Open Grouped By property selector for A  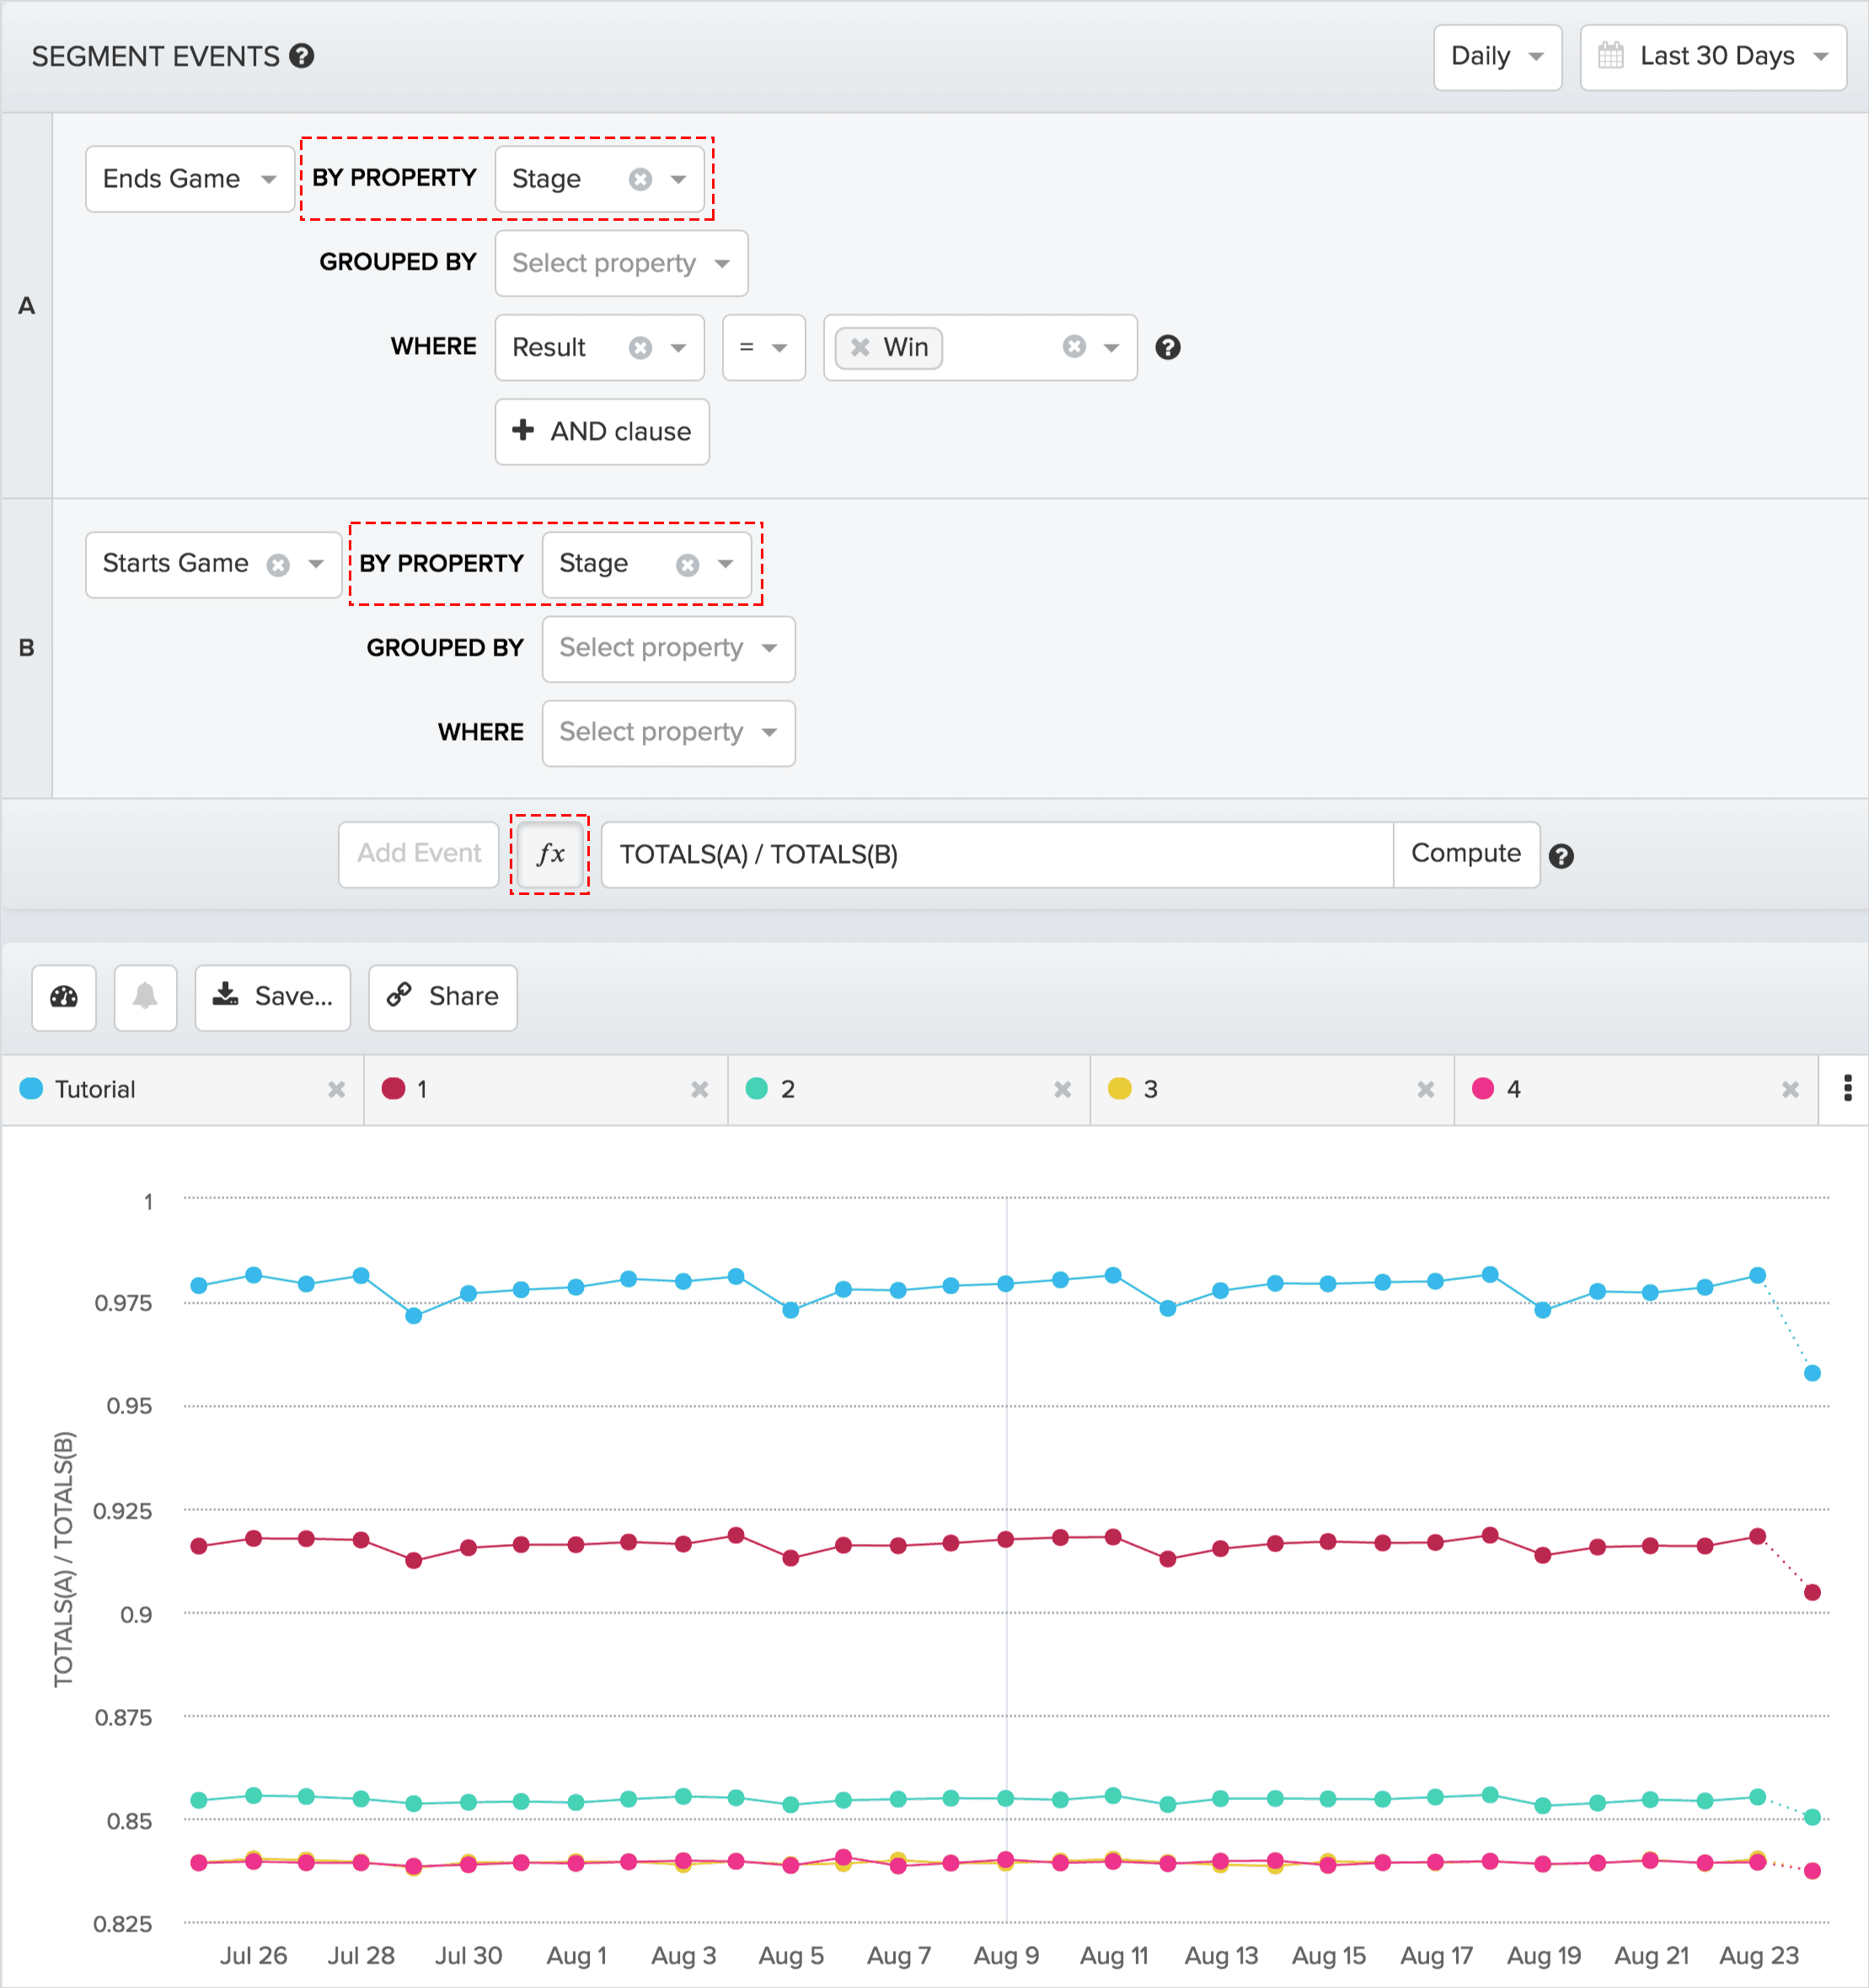[620, 263]
